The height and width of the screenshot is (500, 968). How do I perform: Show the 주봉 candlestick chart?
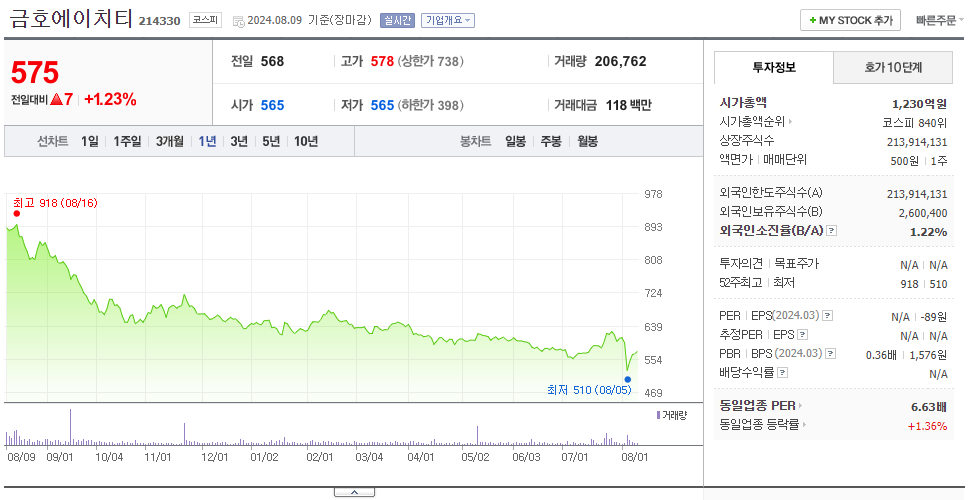pyautogui.click(x=551, y=141)
